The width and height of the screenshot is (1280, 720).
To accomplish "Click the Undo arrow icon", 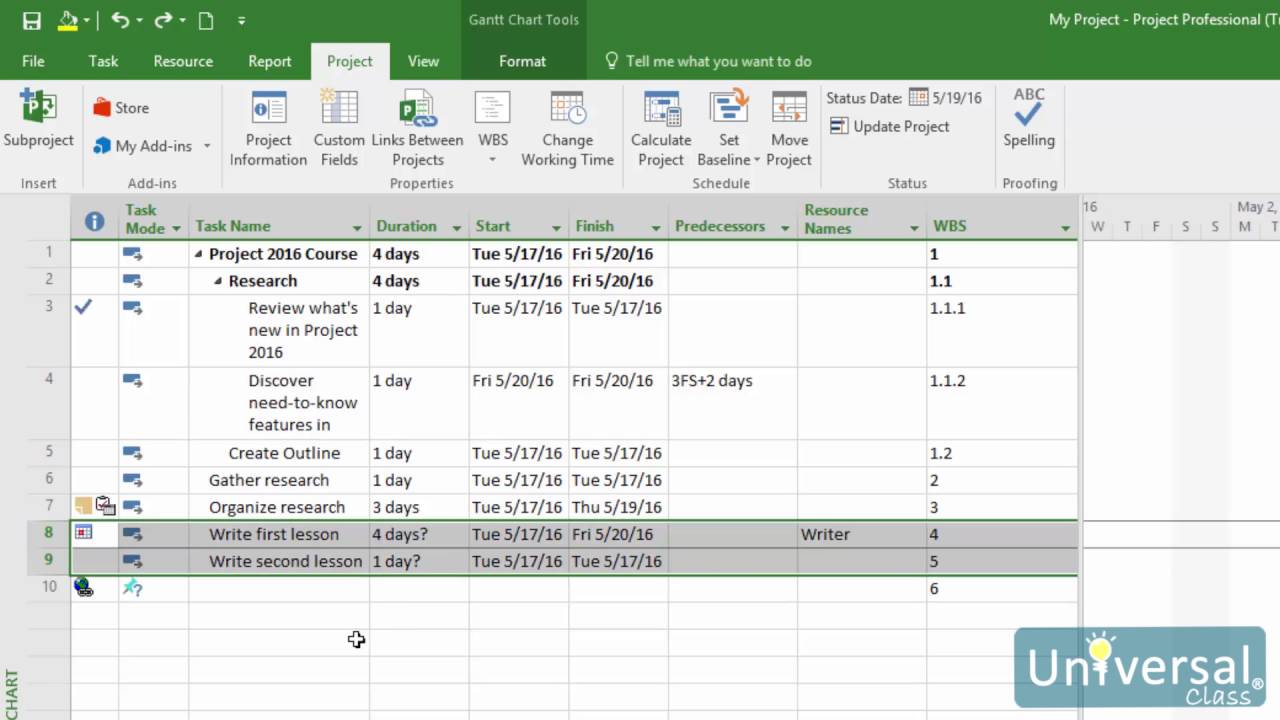I will (x=119, y=20).
